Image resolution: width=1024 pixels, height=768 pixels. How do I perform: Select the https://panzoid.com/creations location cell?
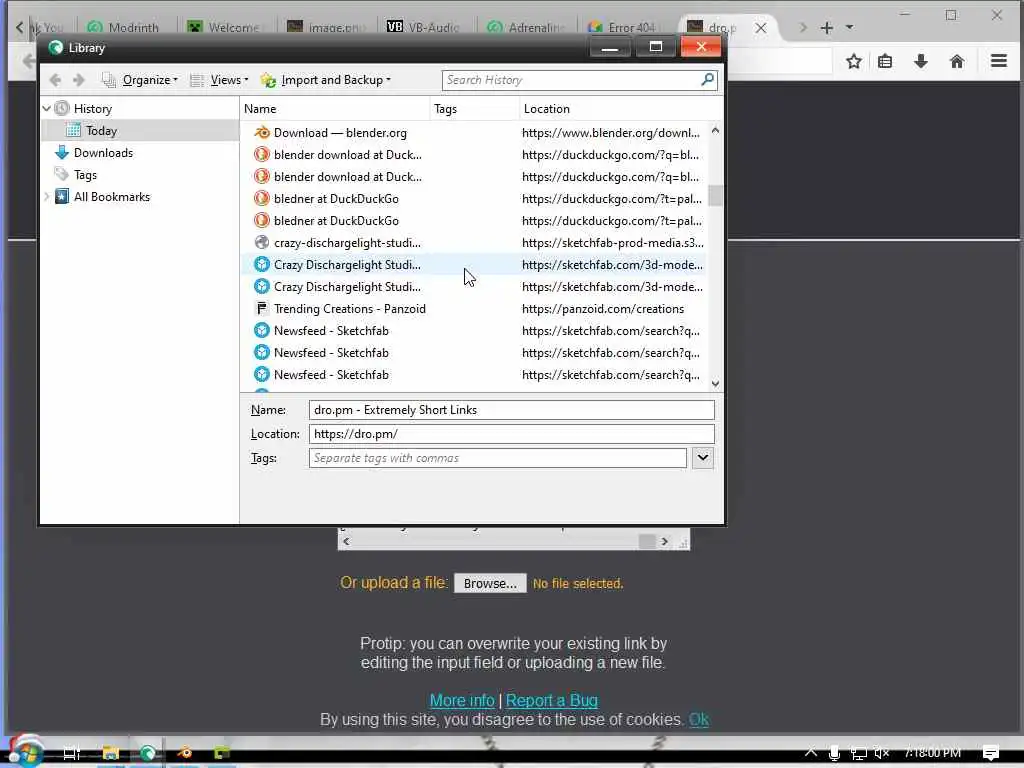pyautogui.click(x=603, y=309)
